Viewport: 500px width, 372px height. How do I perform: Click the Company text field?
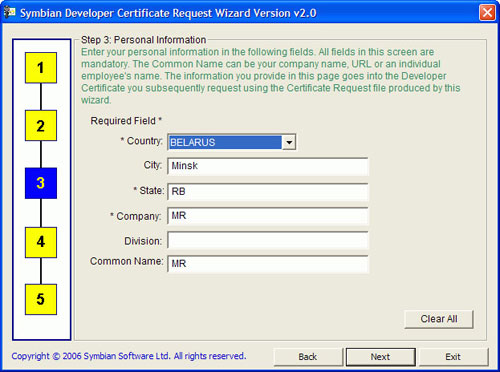click(268, 216)
